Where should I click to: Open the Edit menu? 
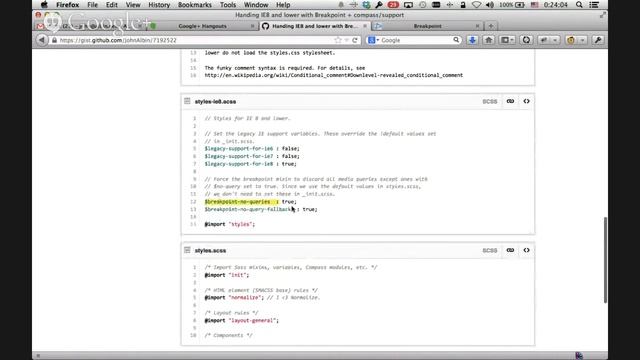[111, 5]
